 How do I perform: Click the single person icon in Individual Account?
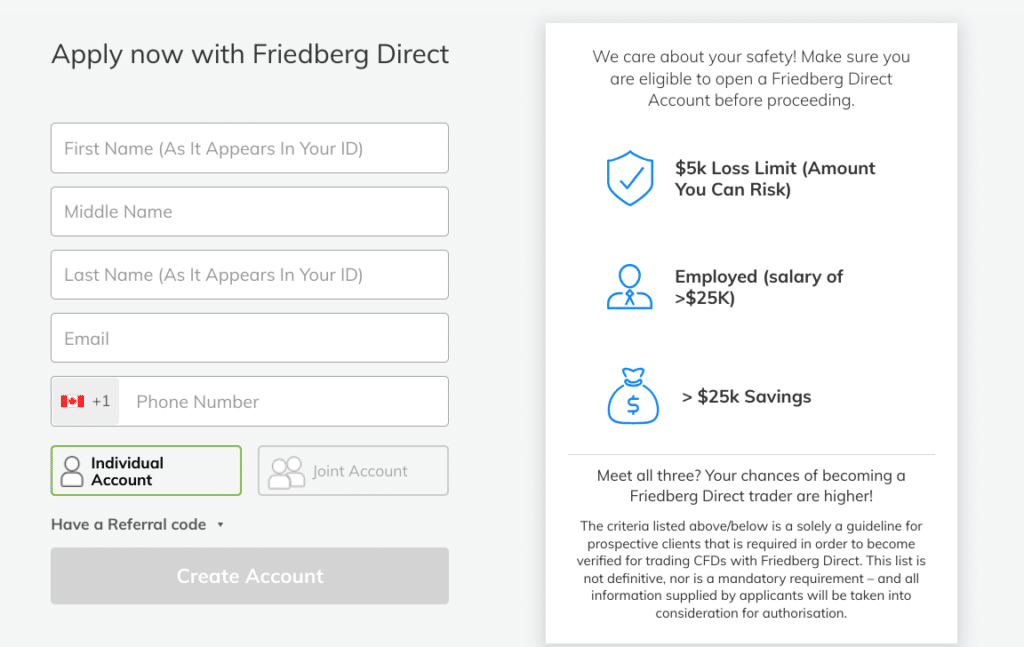point(72,471)
